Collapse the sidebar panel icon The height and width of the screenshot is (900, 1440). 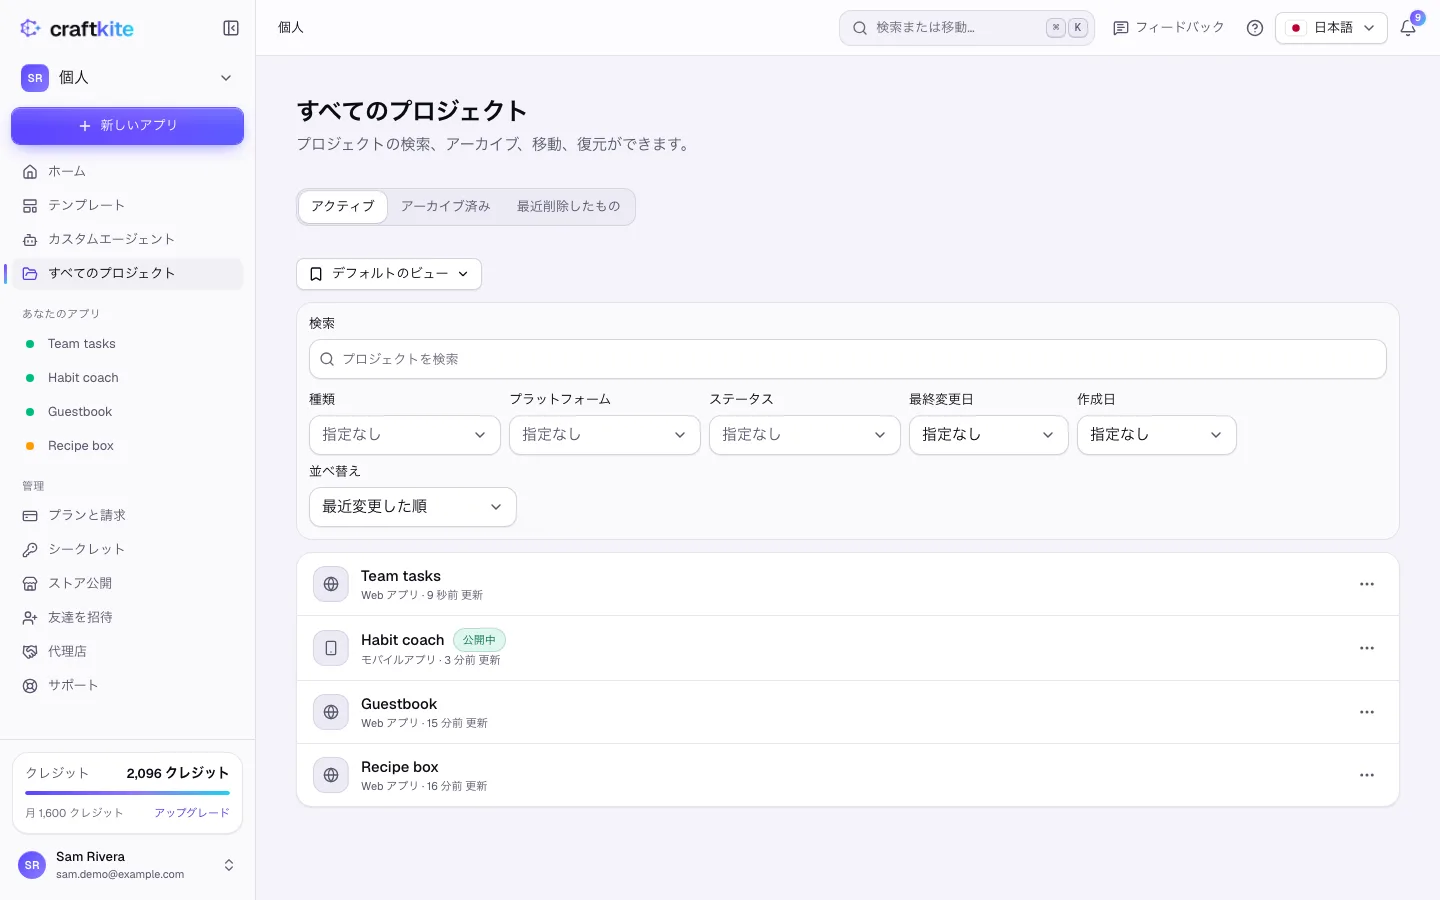coord(231,28)
